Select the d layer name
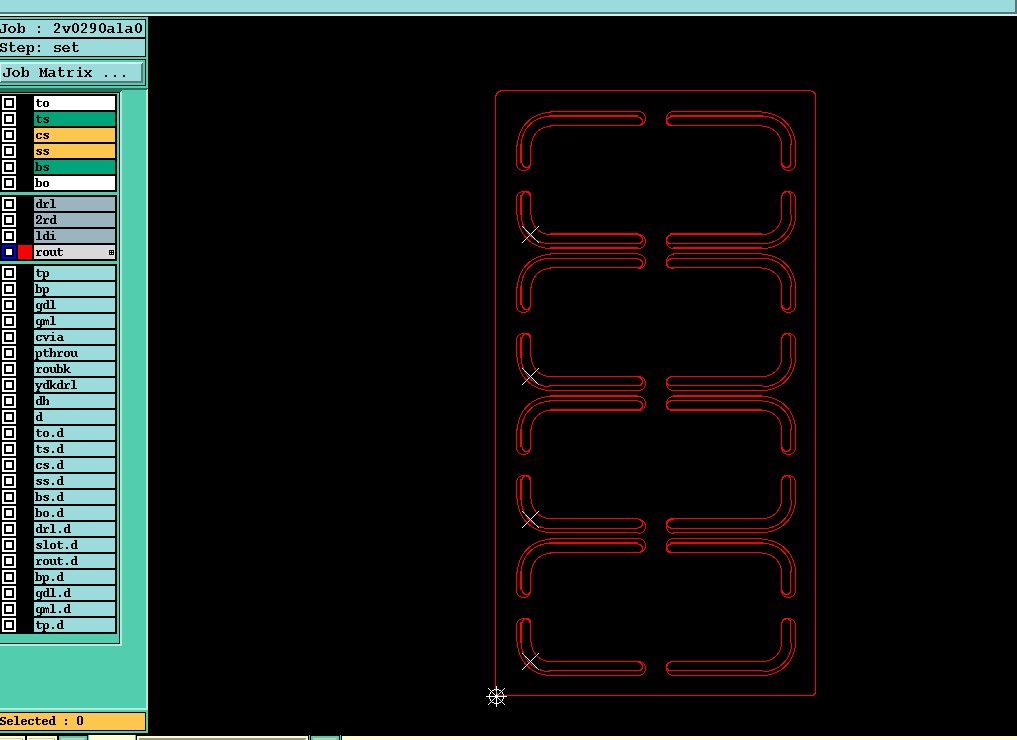This screenshot has width=1017, height=740. (75, 417)
